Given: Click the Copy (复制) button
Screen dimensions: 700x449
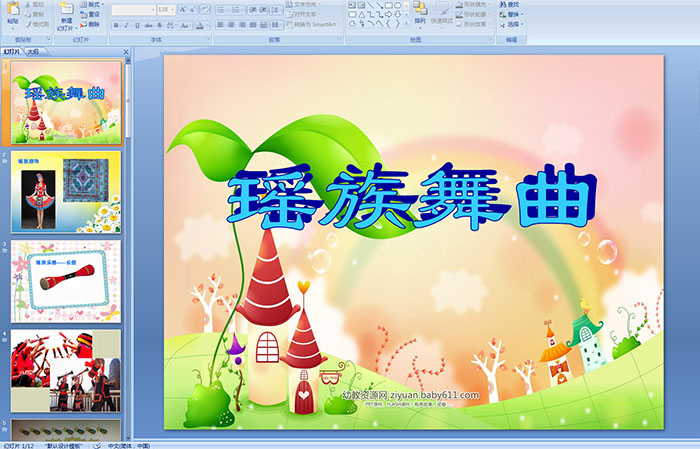Looking at the screenshot, I should (35, 14).
